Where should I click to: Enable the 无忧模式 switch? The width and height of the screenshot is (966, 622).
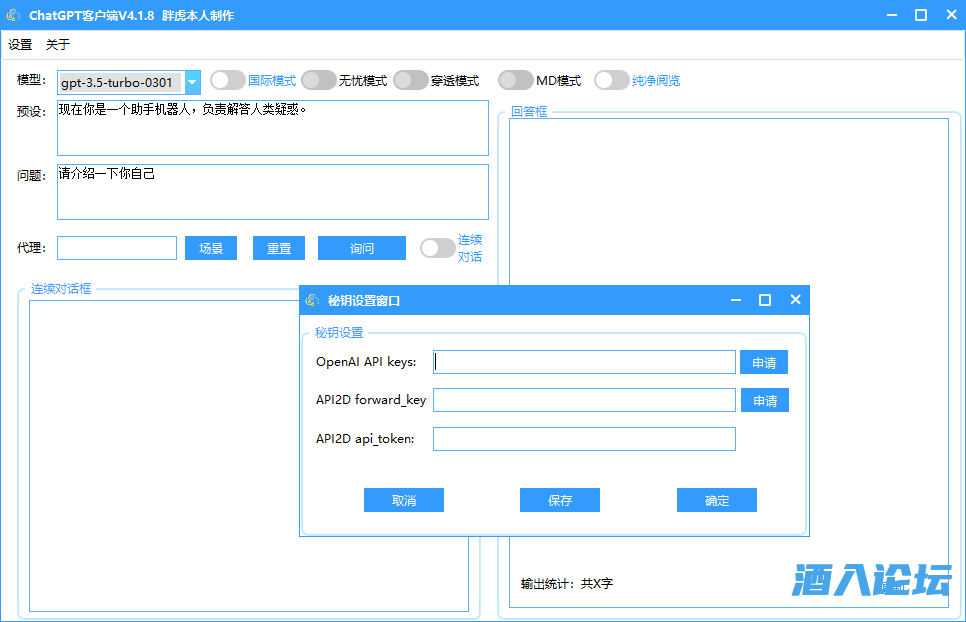tap(319, 80)
